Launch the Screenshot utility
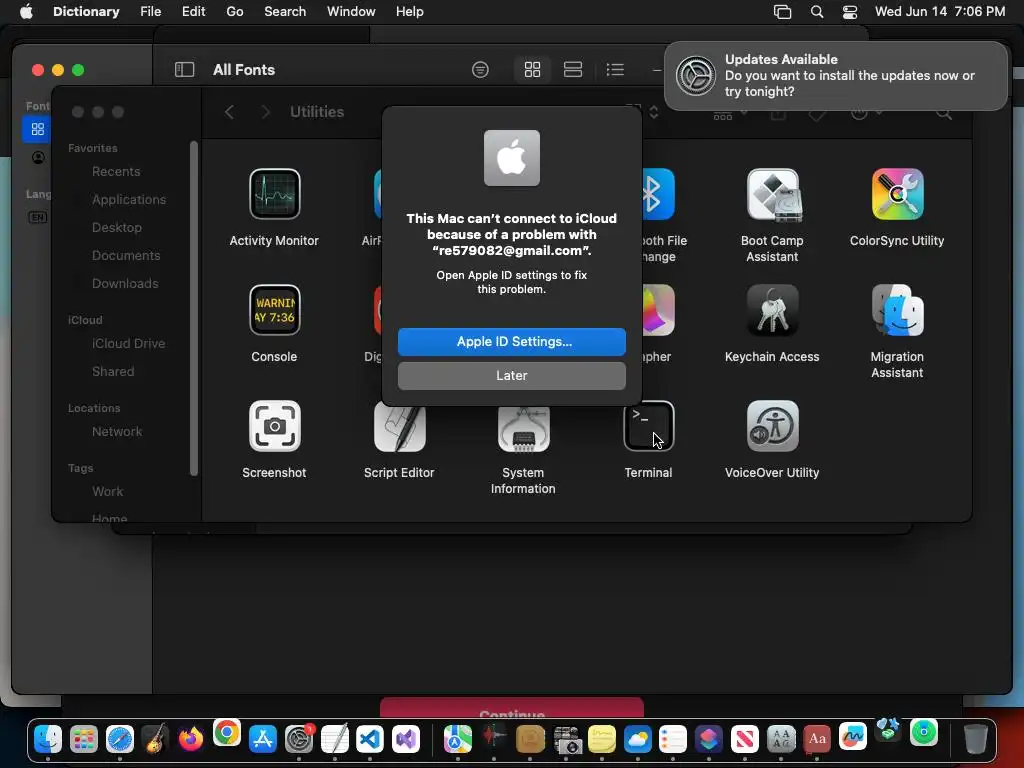This screenshot has height=768, width=1024. [x=274, y=426]
